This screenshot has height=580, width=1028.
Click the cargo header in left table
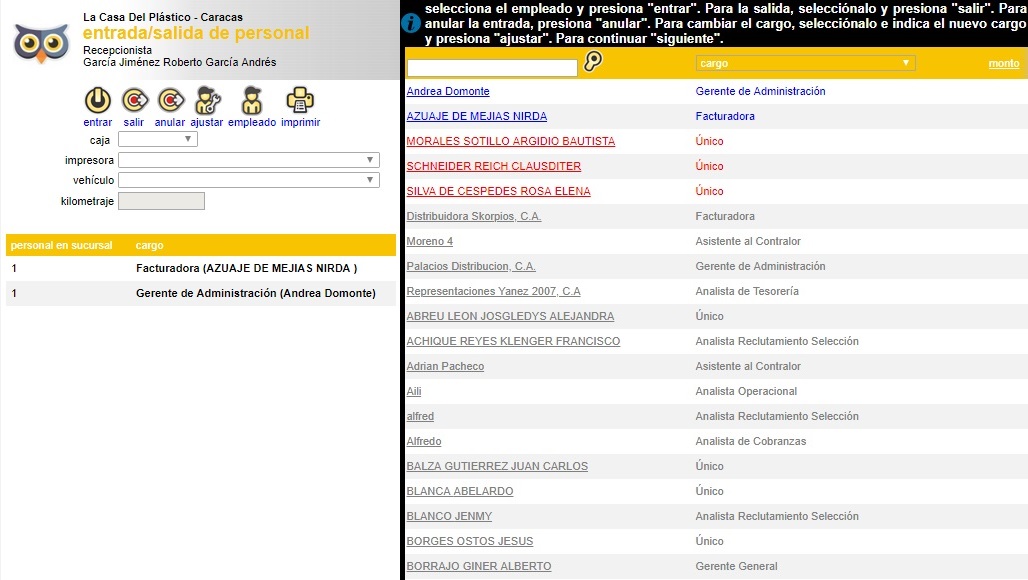pyautogui.click(x=149, y=245)
